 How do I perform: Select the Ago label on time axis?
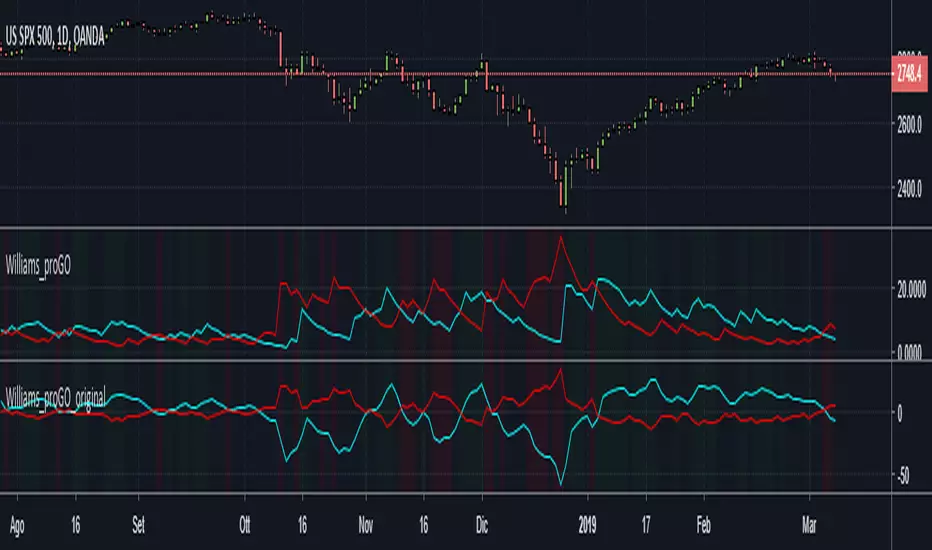pos(17,522)
